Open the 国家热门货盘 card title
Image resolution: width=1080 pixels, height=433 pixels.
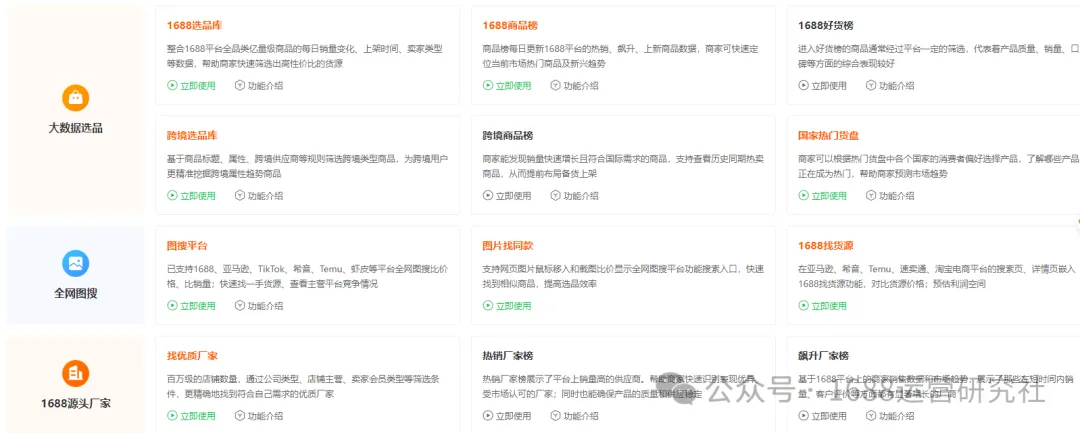(829, 136)
